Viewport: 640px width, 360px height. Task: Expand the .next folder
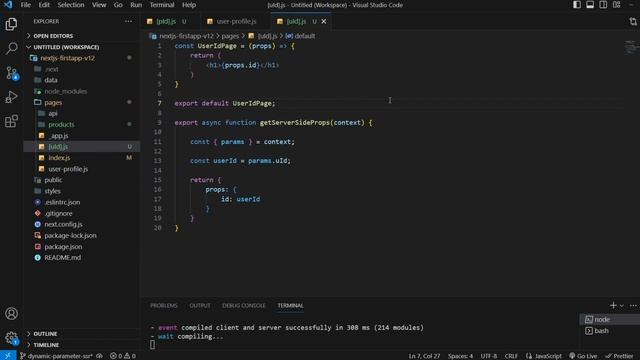(82, 69)
